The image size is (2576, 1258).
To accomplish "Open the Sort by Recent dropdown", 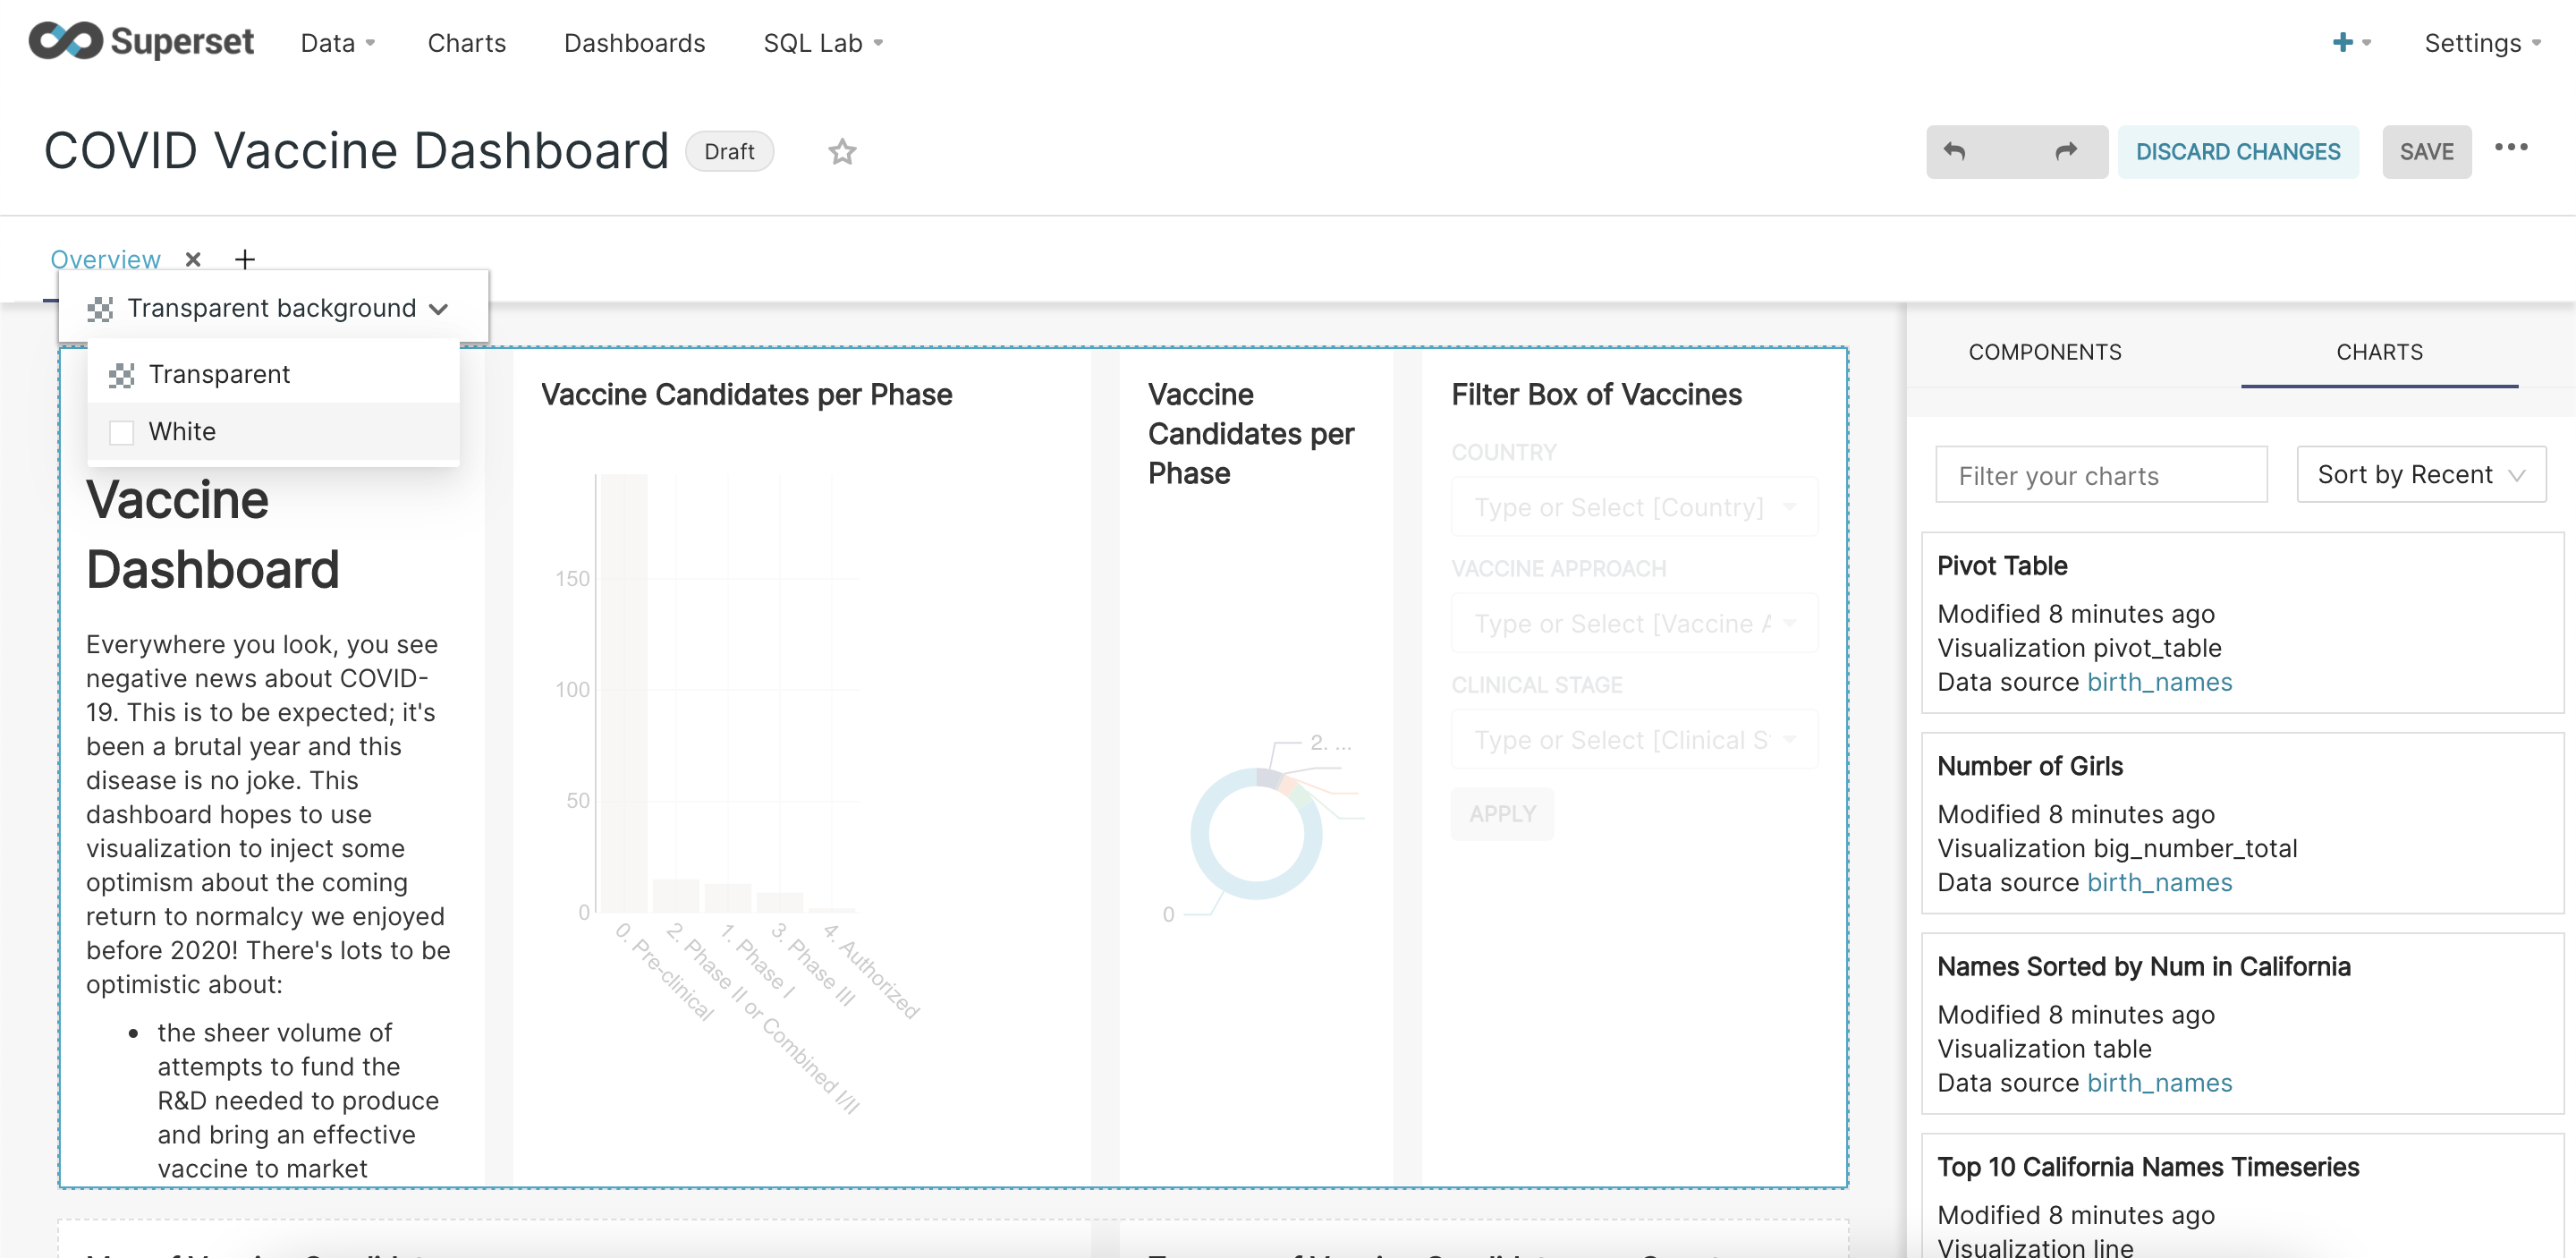I will 2420,474.
